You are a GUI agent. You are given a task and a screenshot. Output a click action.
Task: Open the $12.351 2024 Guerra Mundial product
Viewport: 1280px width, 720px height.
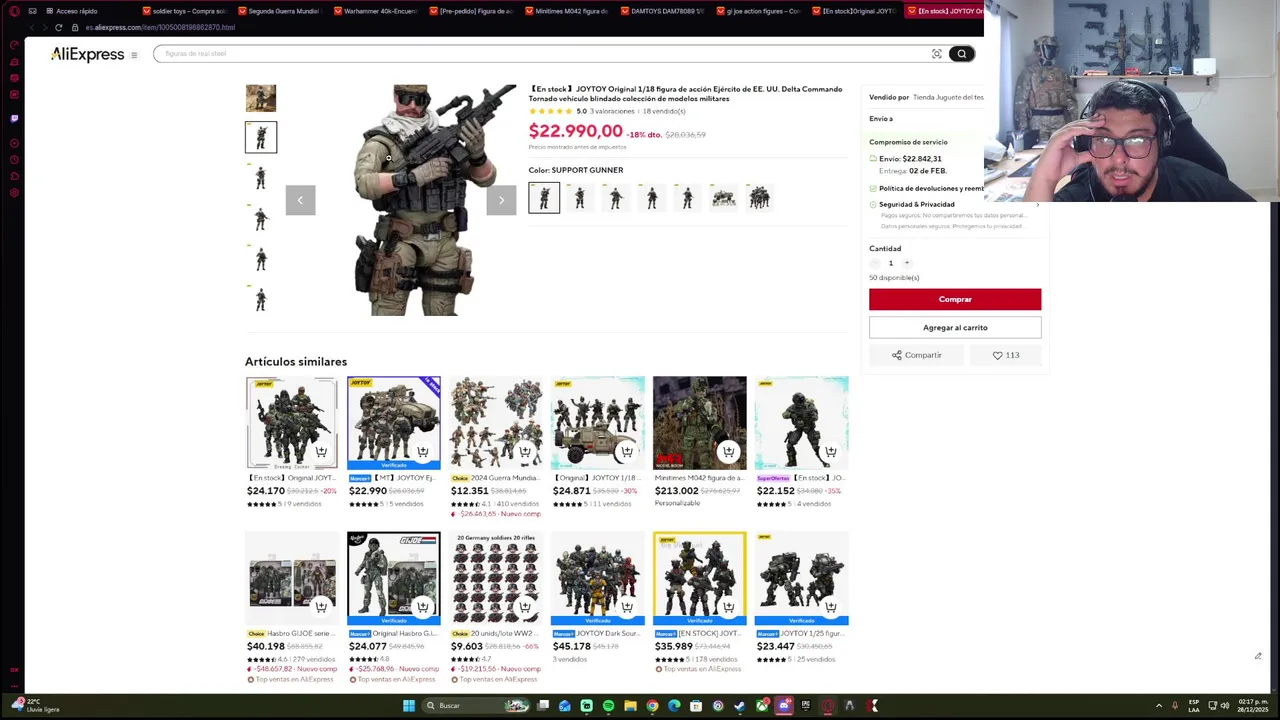coord(496,423)
